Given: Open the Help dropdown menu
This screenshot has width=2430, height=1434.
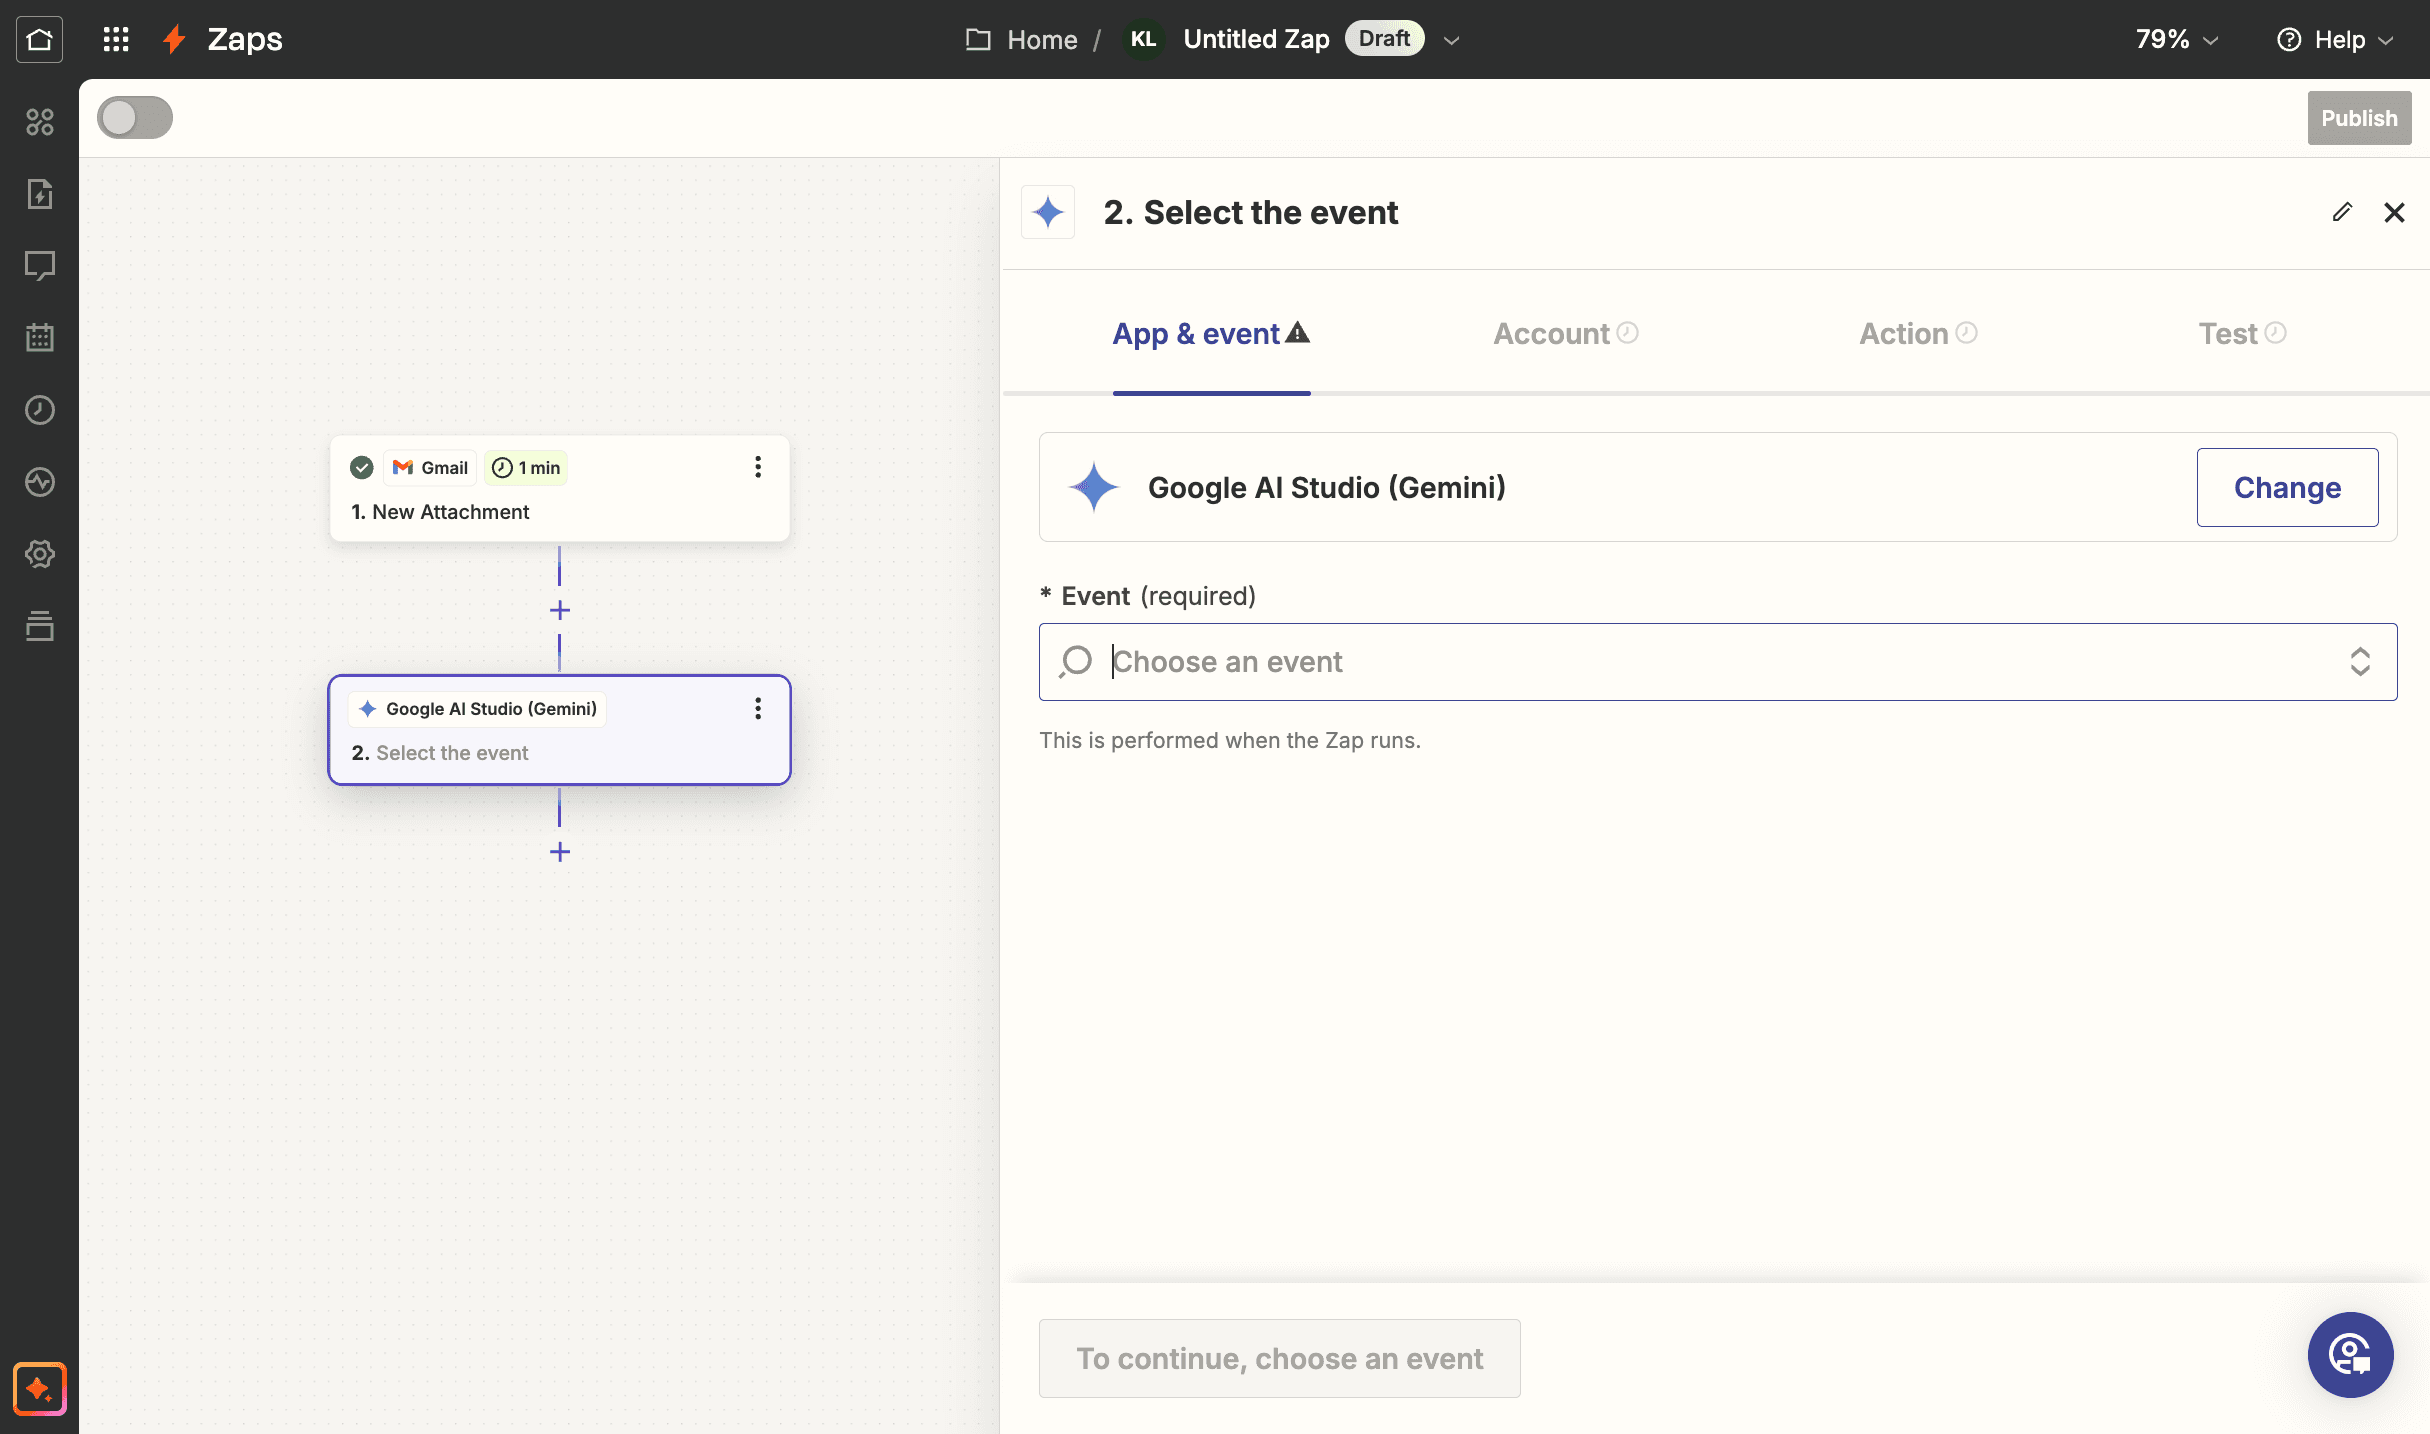Looking at the screenshot, I should pyautogui.click(x=2335, y=39).
